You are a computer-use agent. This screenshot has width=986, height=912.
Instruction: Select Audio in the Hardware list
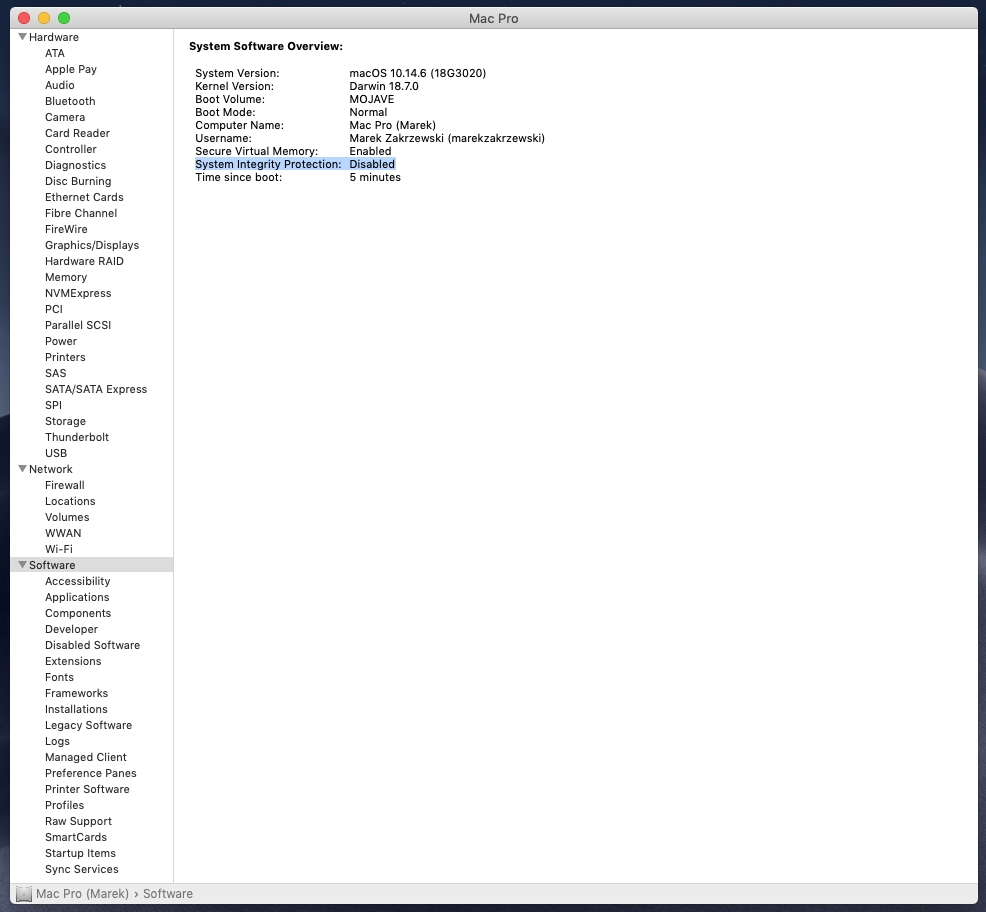click(60, 86)
